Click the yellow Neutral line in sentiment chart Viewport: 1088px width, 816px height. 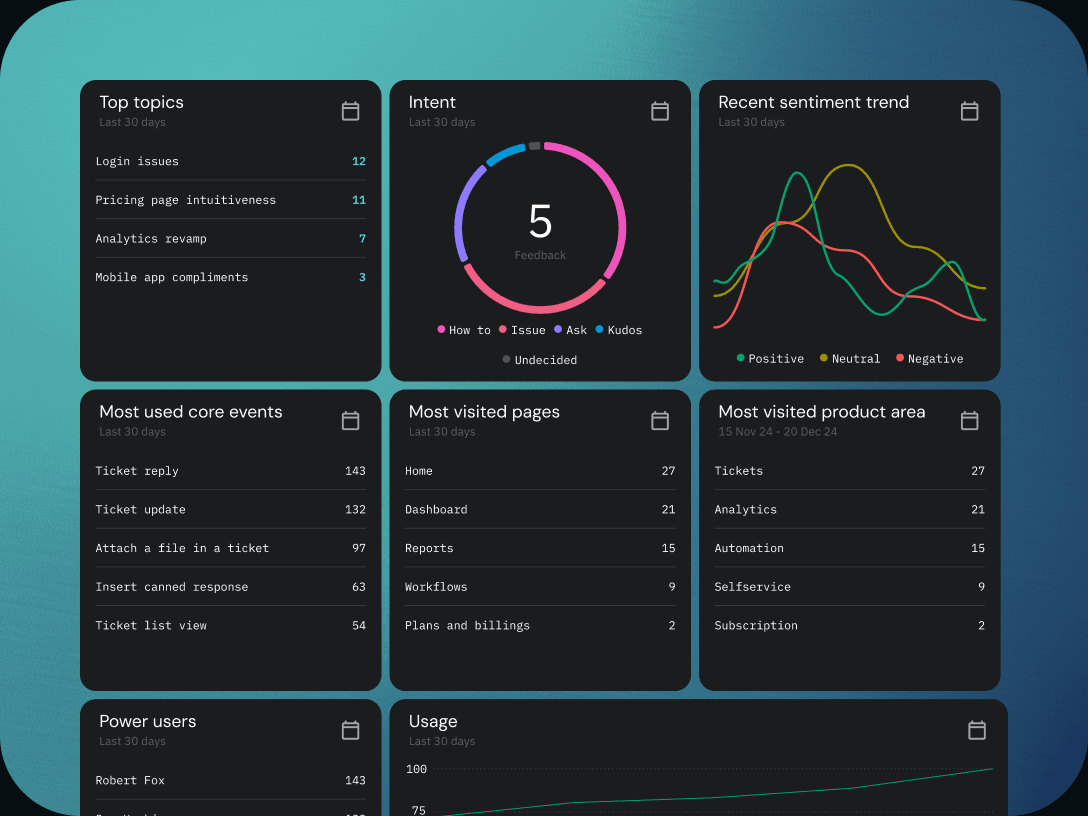point(849,165)
